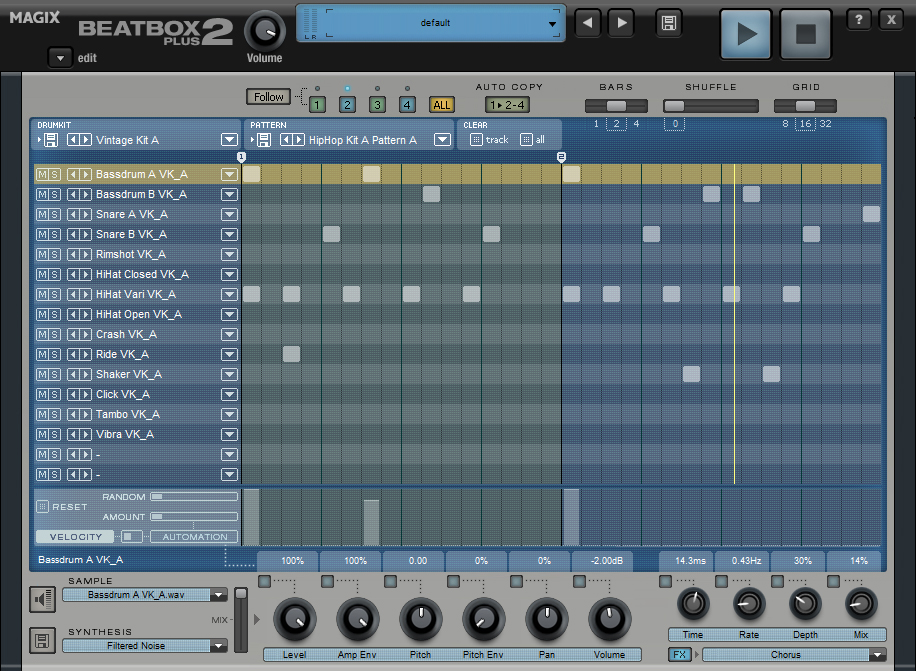Viewport: 916px width, 671px height.
Task: Adjust the GRID slider
Action: [x=805, y=106]
